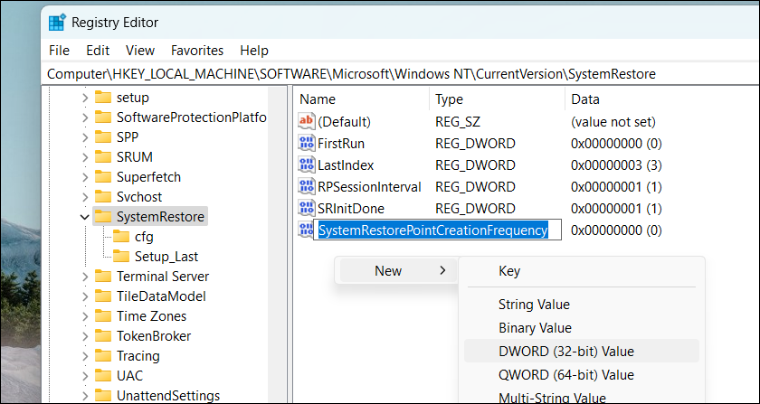Screen dimensions: 760x404
Task: Expand the Terminal Server tree node
Action: pos(84,276)
